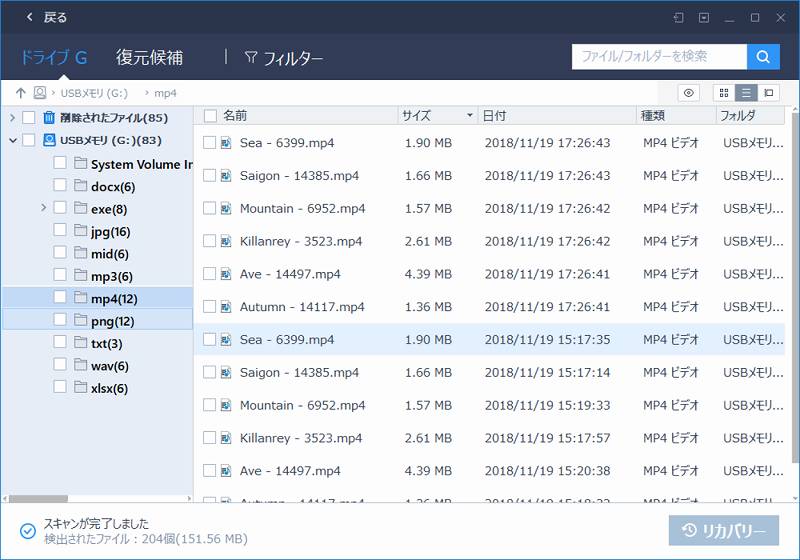
Task: Click the export scan status icon in title bar
Action: (x=679, y=18)
